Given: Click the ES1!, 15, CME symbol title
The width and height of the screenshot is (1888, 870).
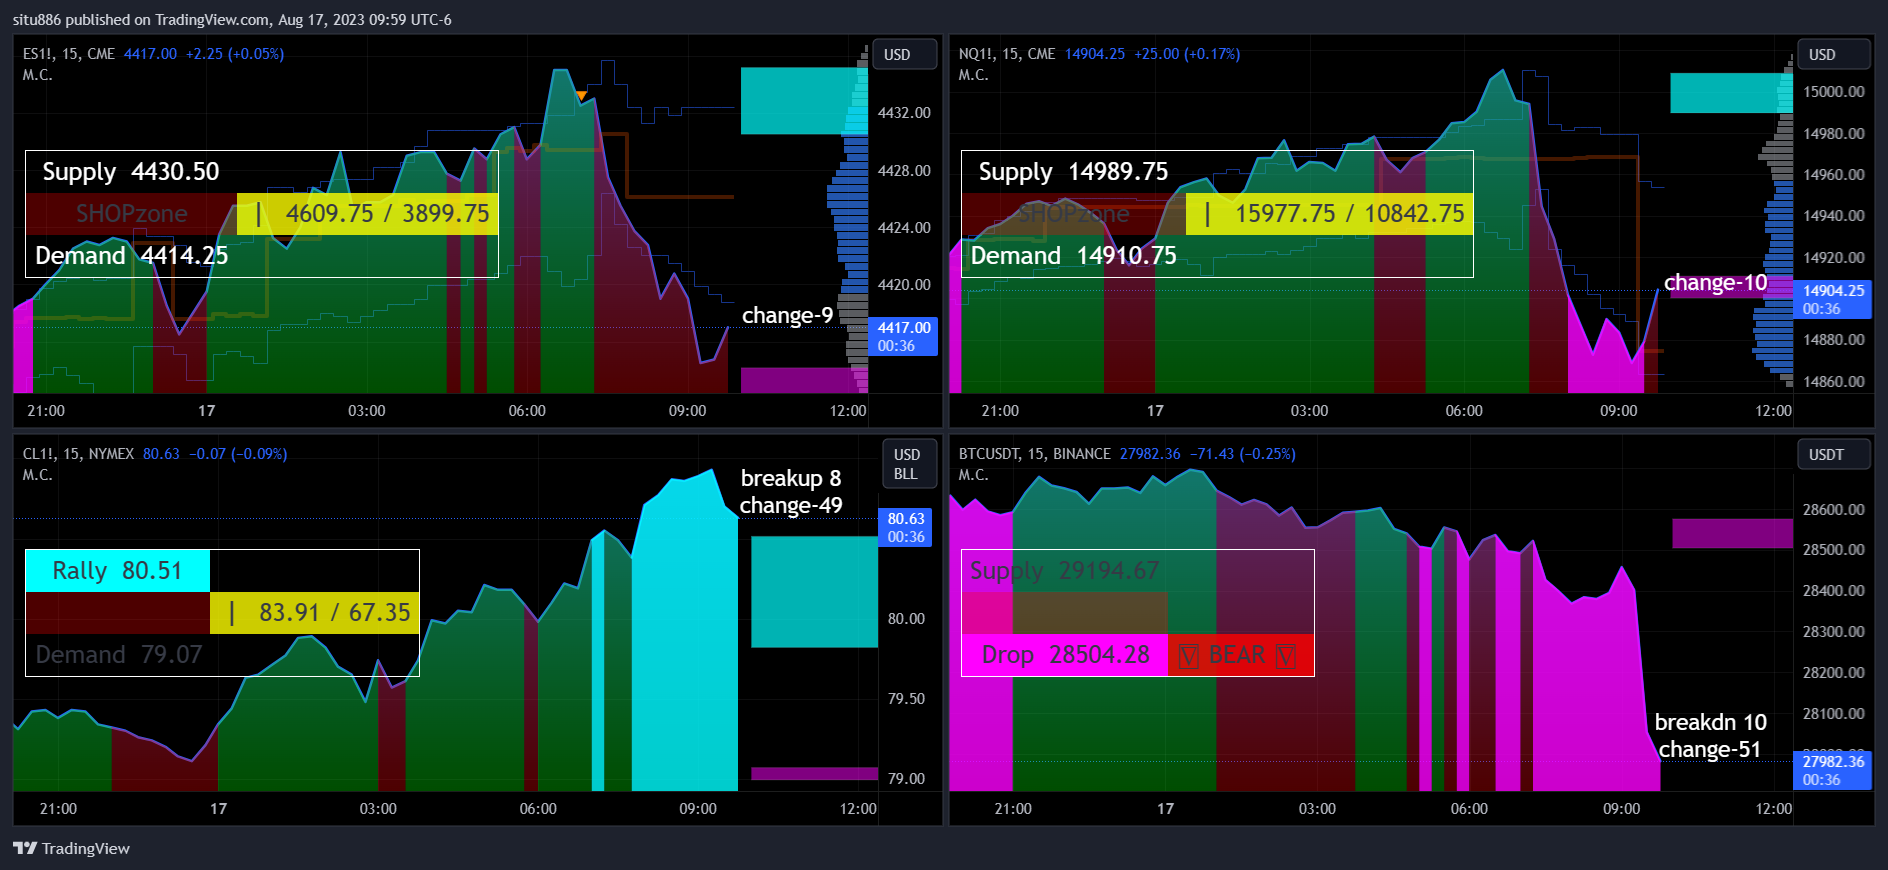Looking at the screenshot, I should [x=69, y=54].
